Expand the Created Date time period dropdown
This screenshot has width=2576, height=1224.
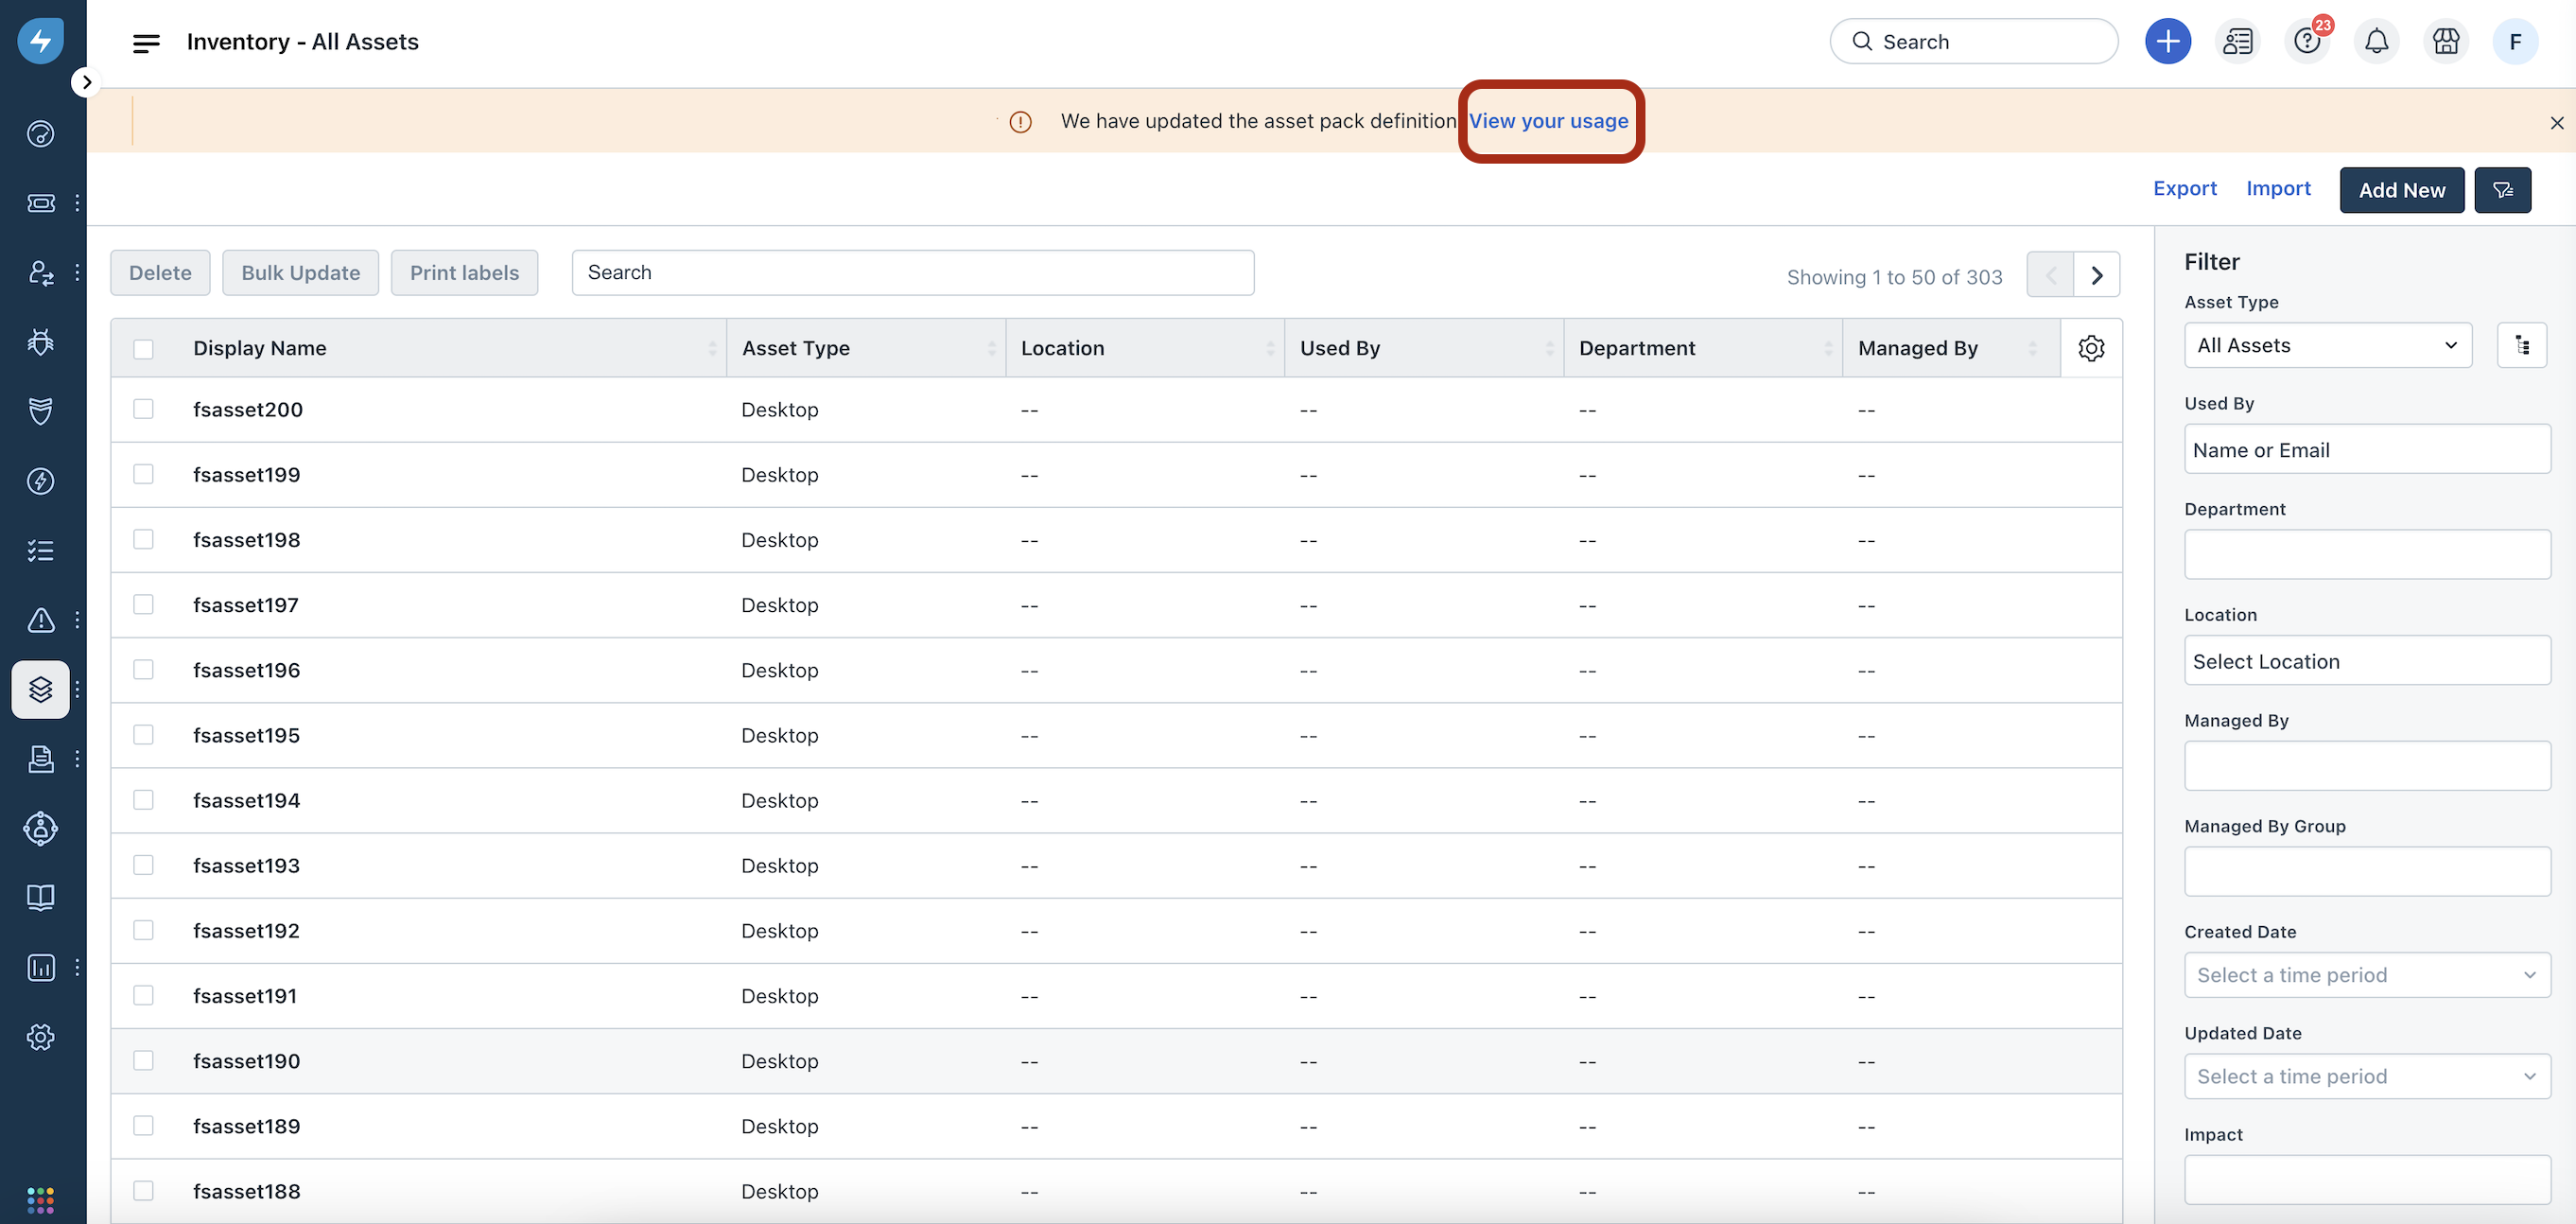pos(2366,974)
